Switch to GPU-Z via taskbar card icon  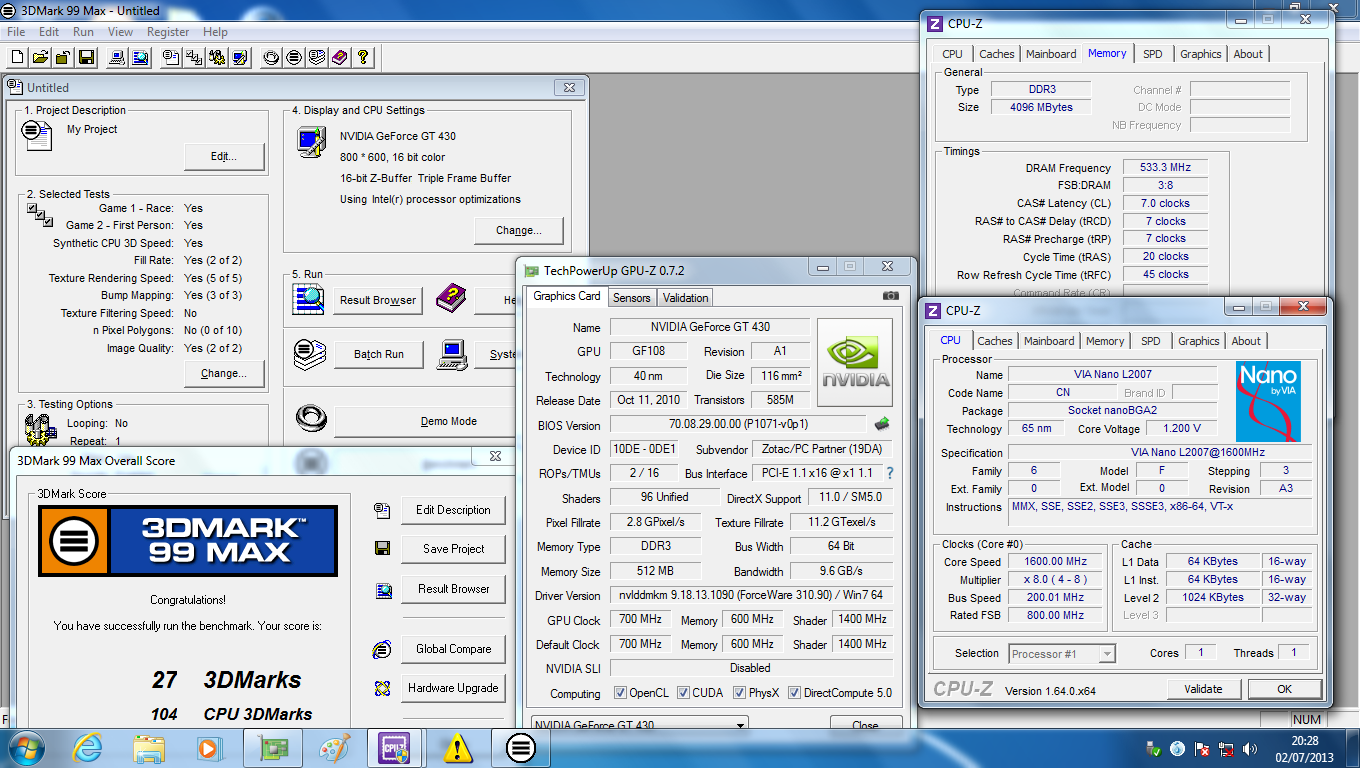pos(272,747)
